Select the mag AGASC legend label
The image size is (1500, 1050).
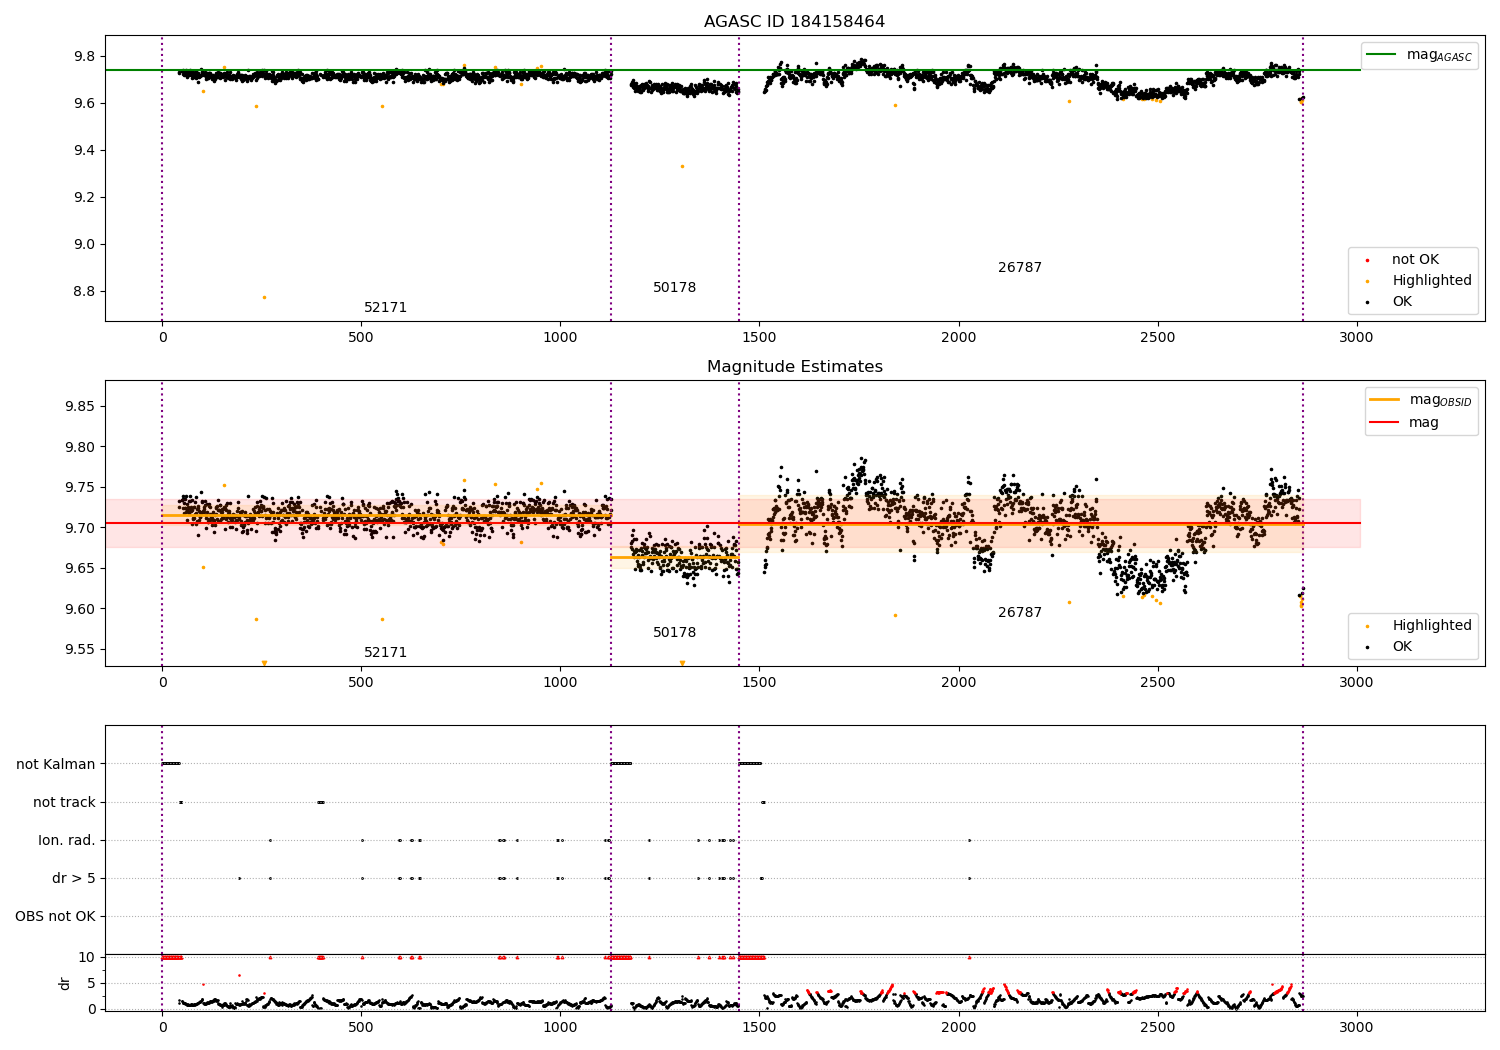(1439, 55)
